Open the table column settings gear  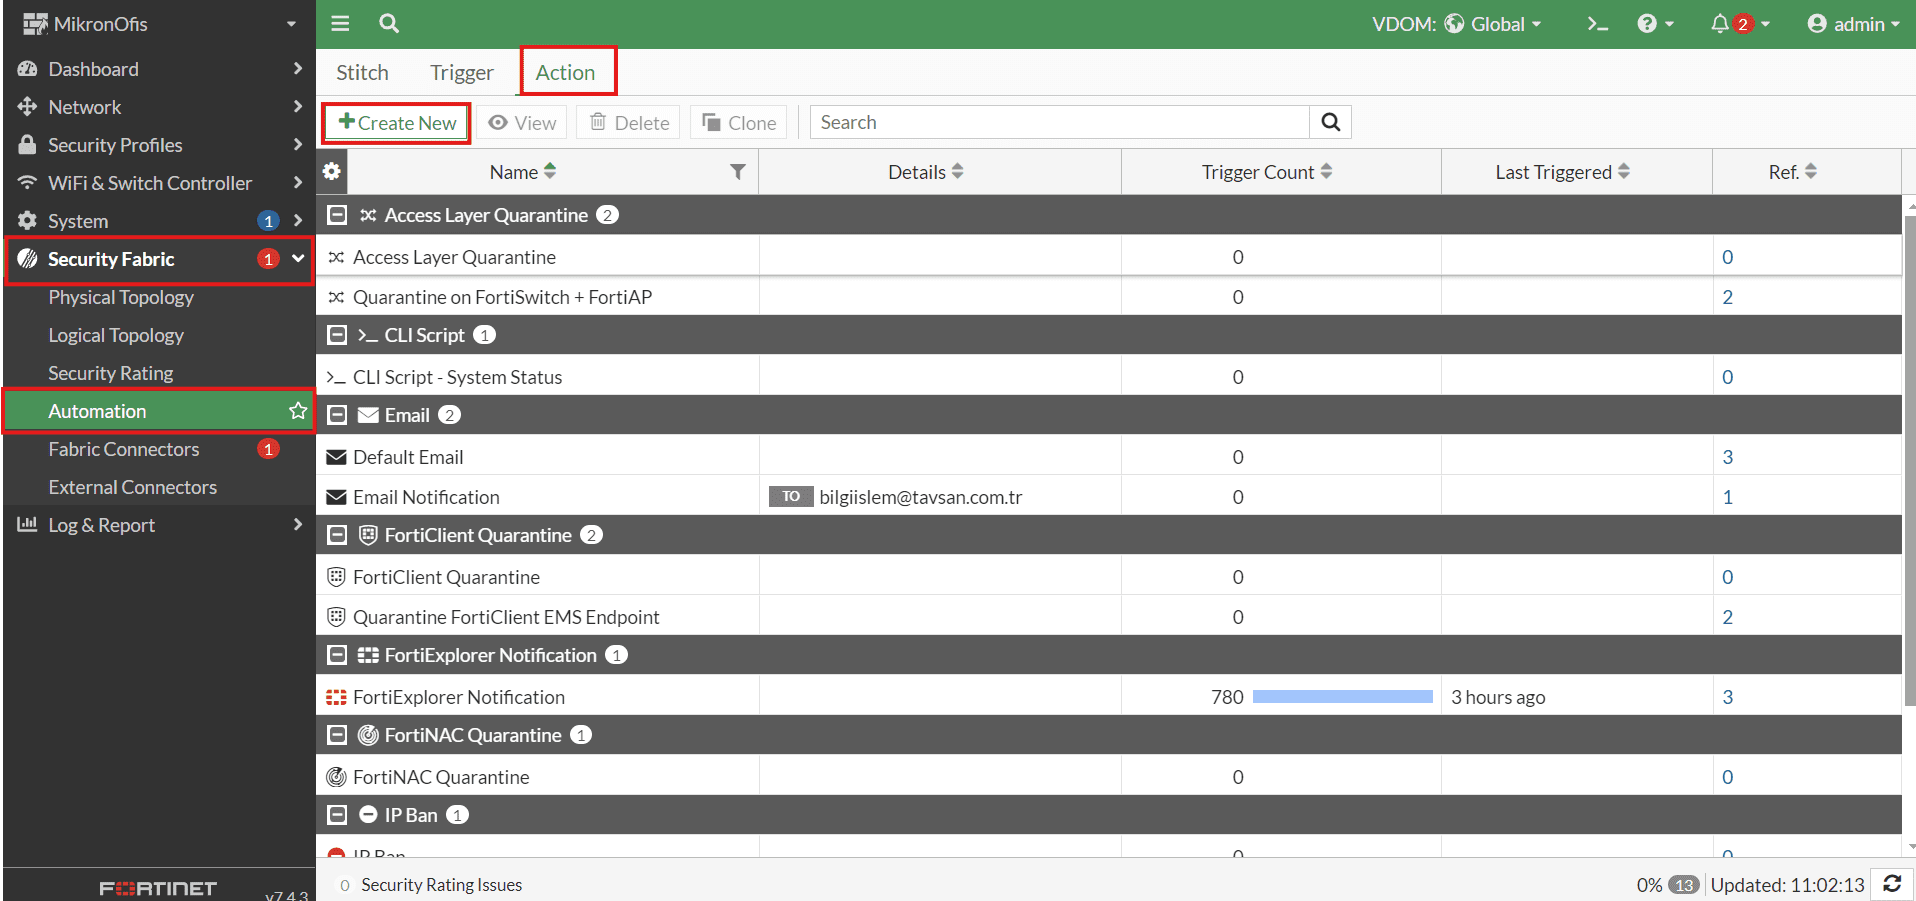point(332,171)
